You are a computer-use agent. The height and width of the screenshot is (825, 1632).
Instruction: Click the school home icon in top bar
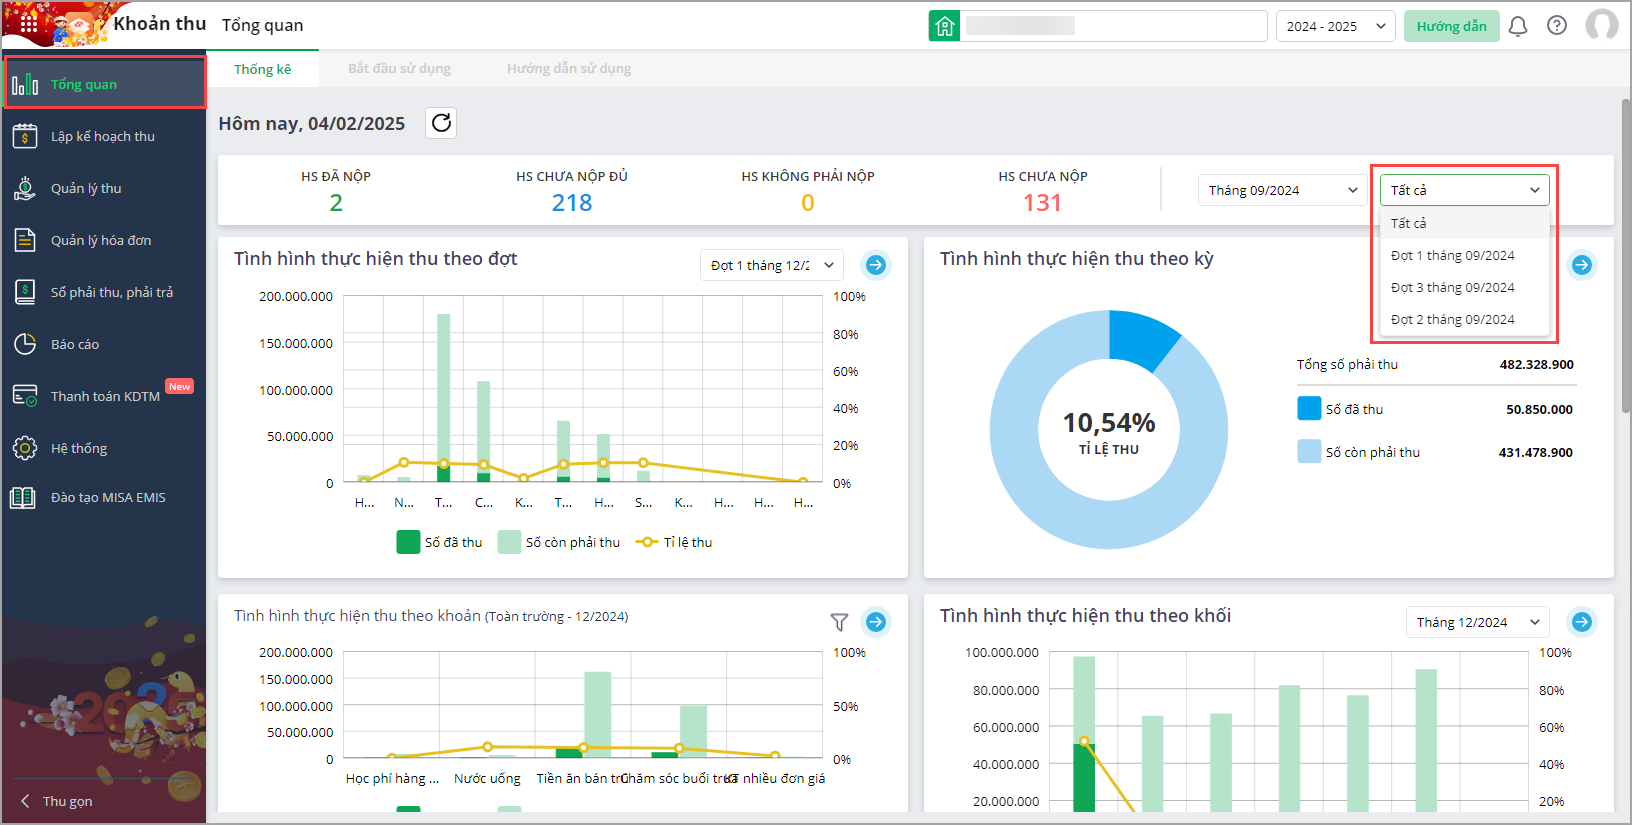[944, 26]
